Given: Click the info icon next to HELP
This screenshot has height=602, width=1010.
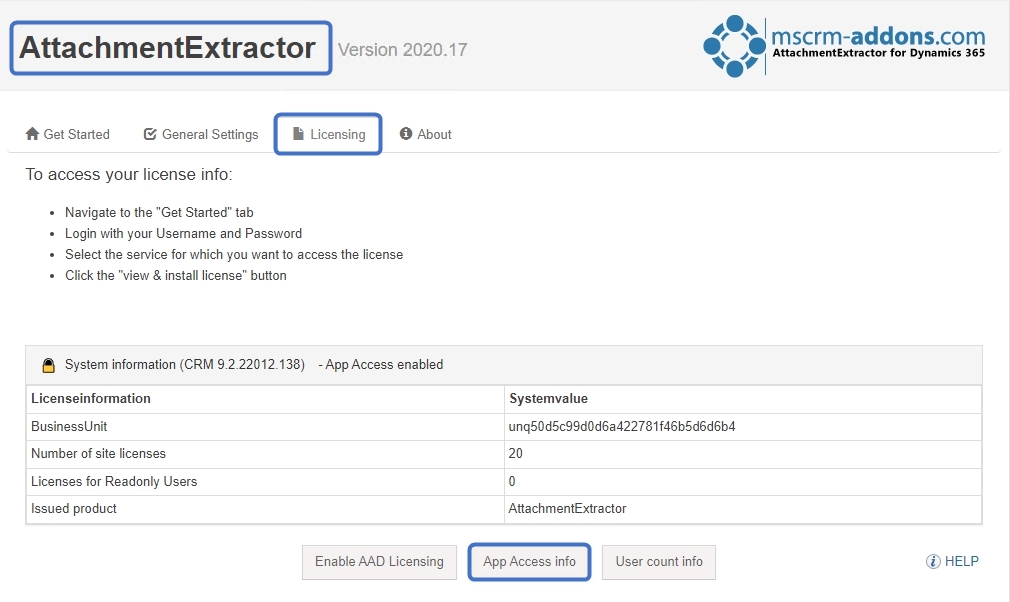Looking at the screenshot, I should coord(933,561).
